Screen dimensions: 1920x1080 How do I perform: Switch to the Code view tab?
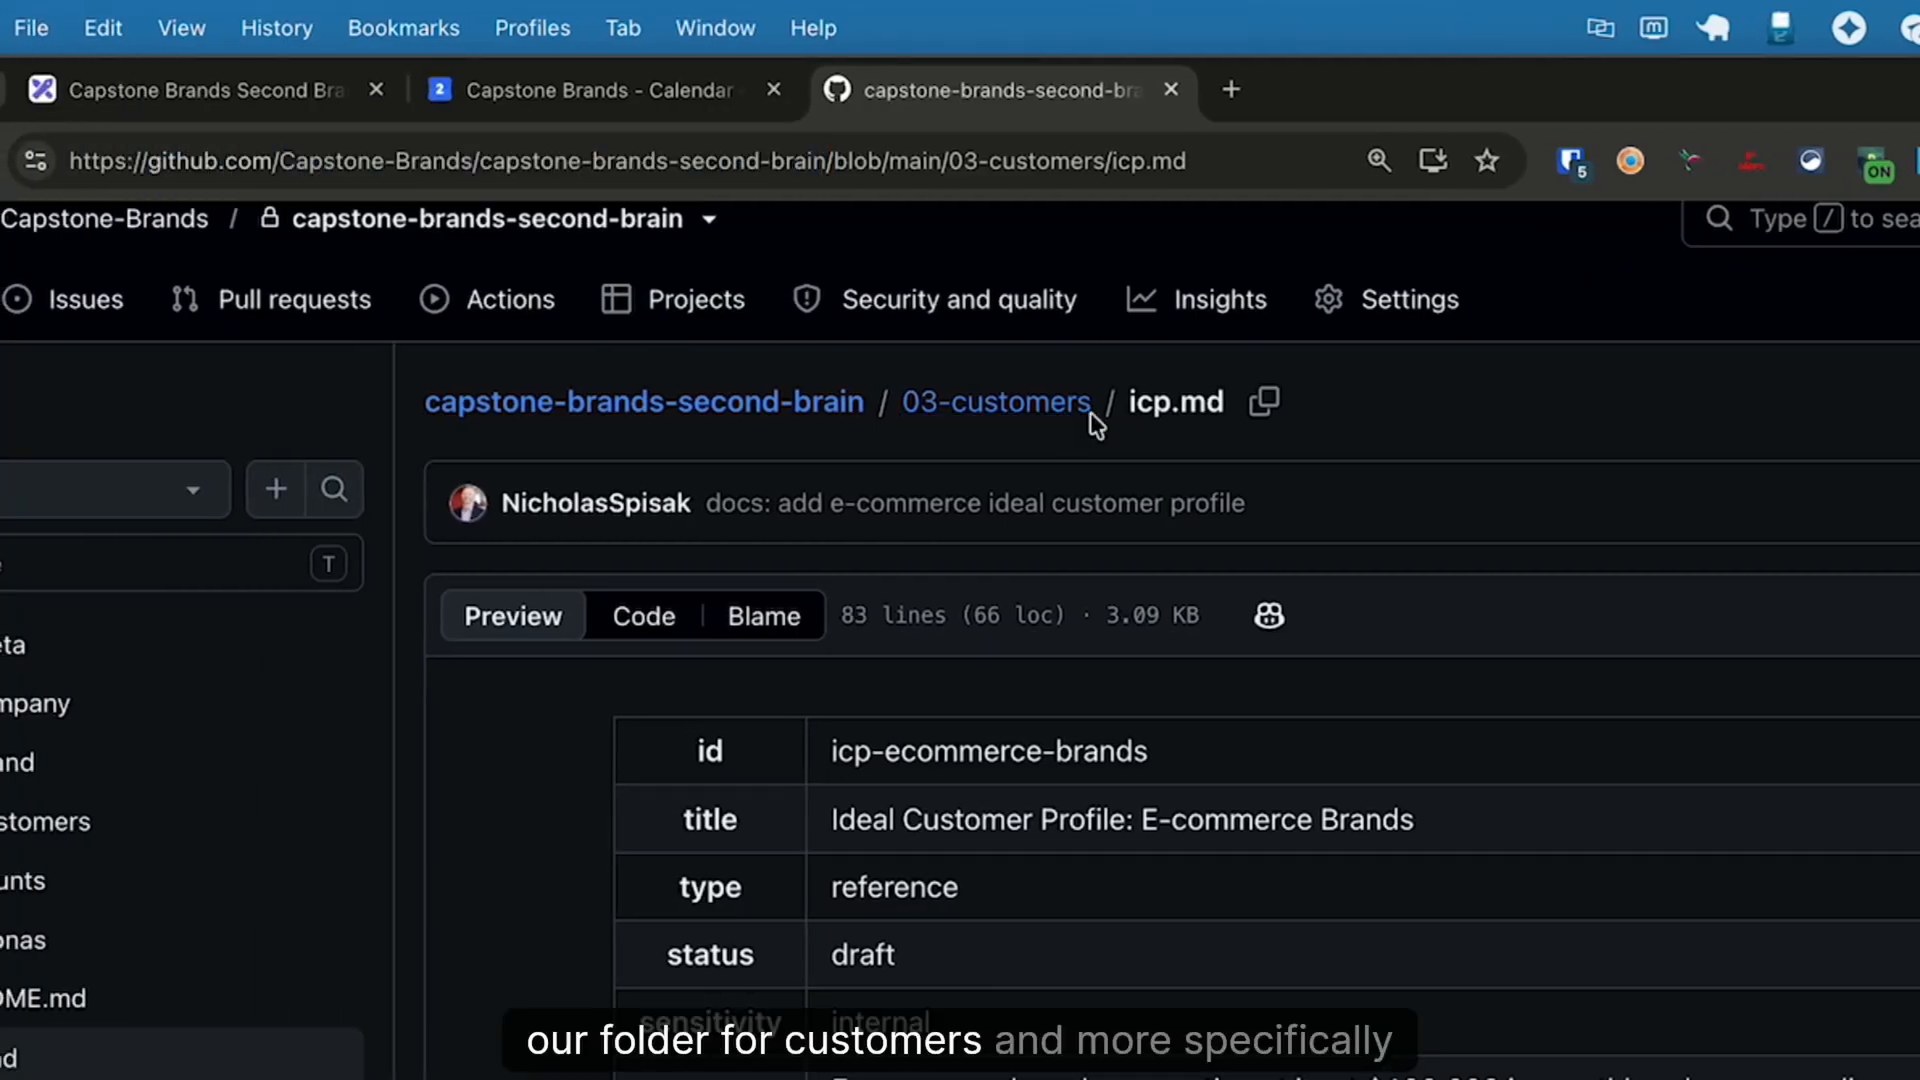644,616
